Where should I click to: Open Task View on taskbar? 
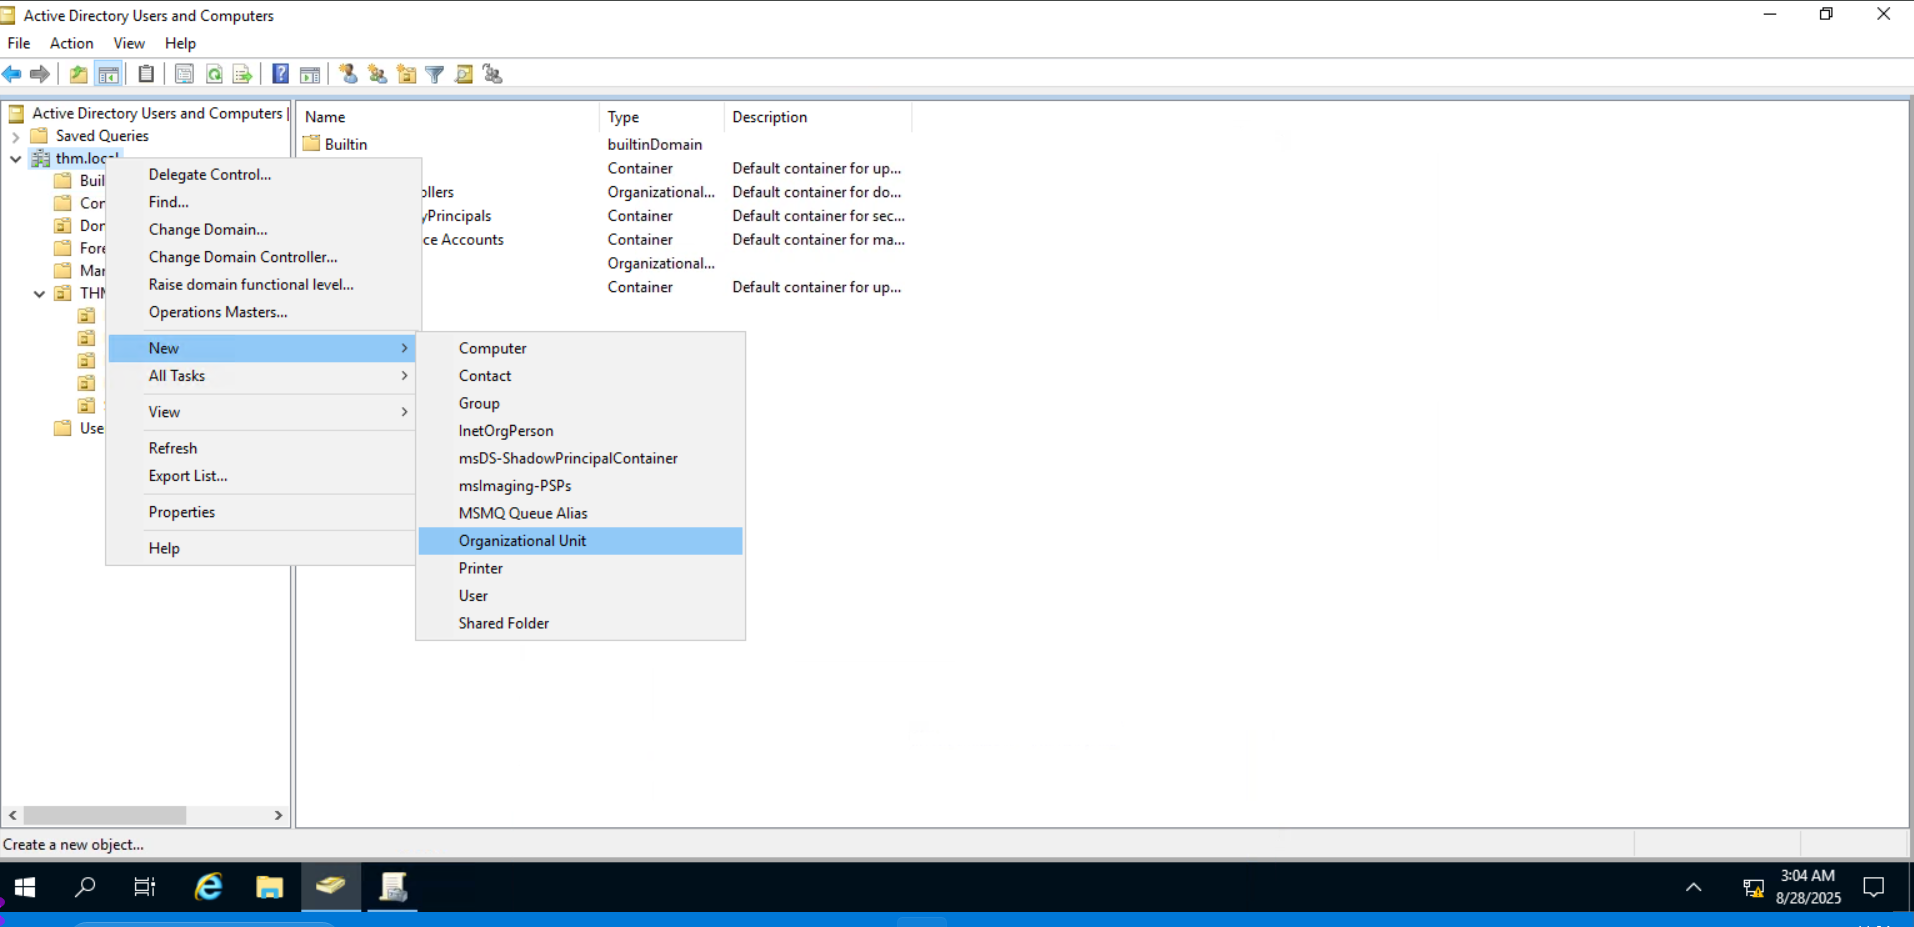coord(145,887)
